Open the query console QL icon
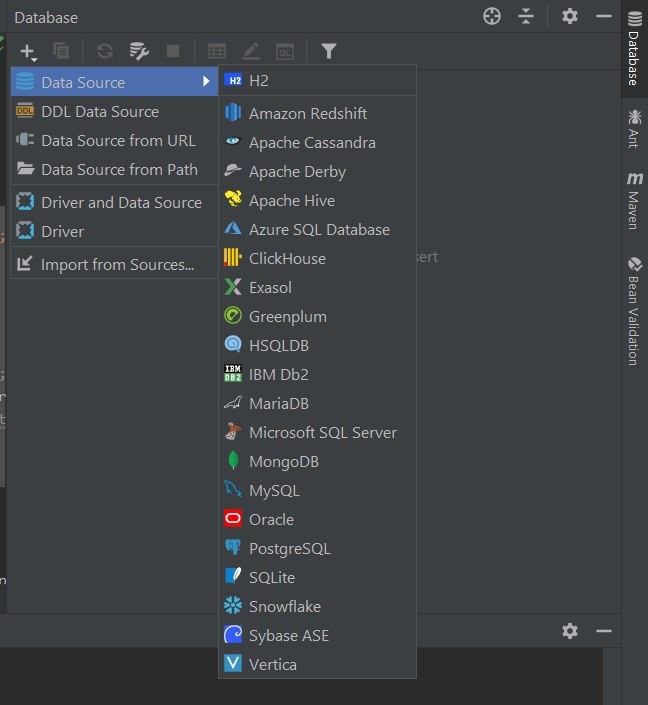The height and width of the screenshot is (705, 648). click(x=285, y=51)
